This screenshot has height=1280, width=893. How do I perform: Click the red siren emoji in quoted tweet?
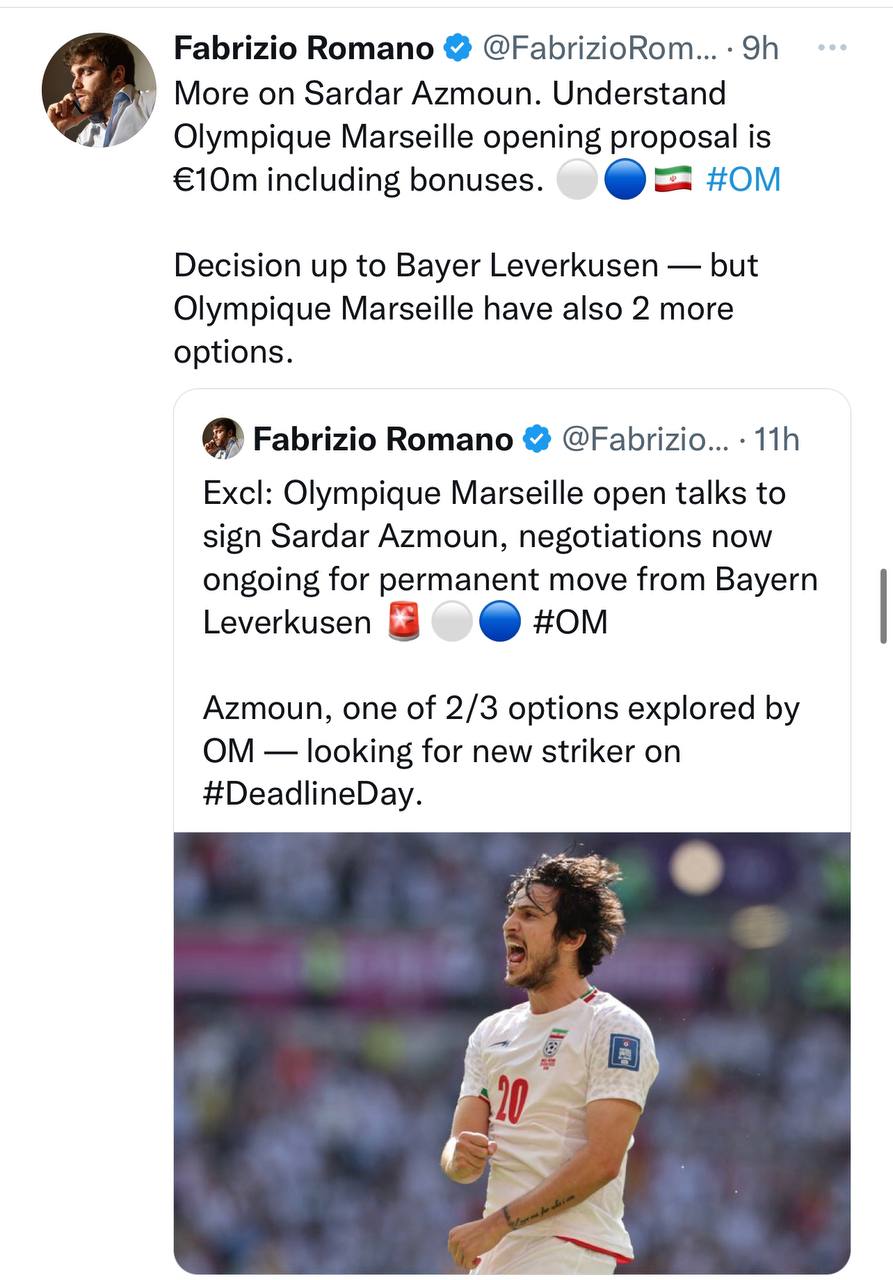point(404,622)
